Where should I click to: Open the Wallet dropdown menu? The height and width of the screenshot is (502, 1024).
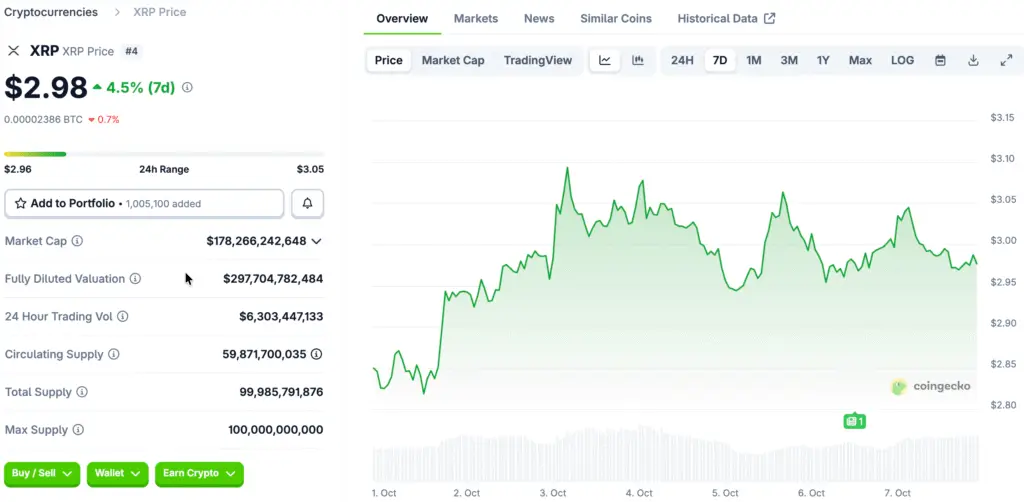point(118,473)
